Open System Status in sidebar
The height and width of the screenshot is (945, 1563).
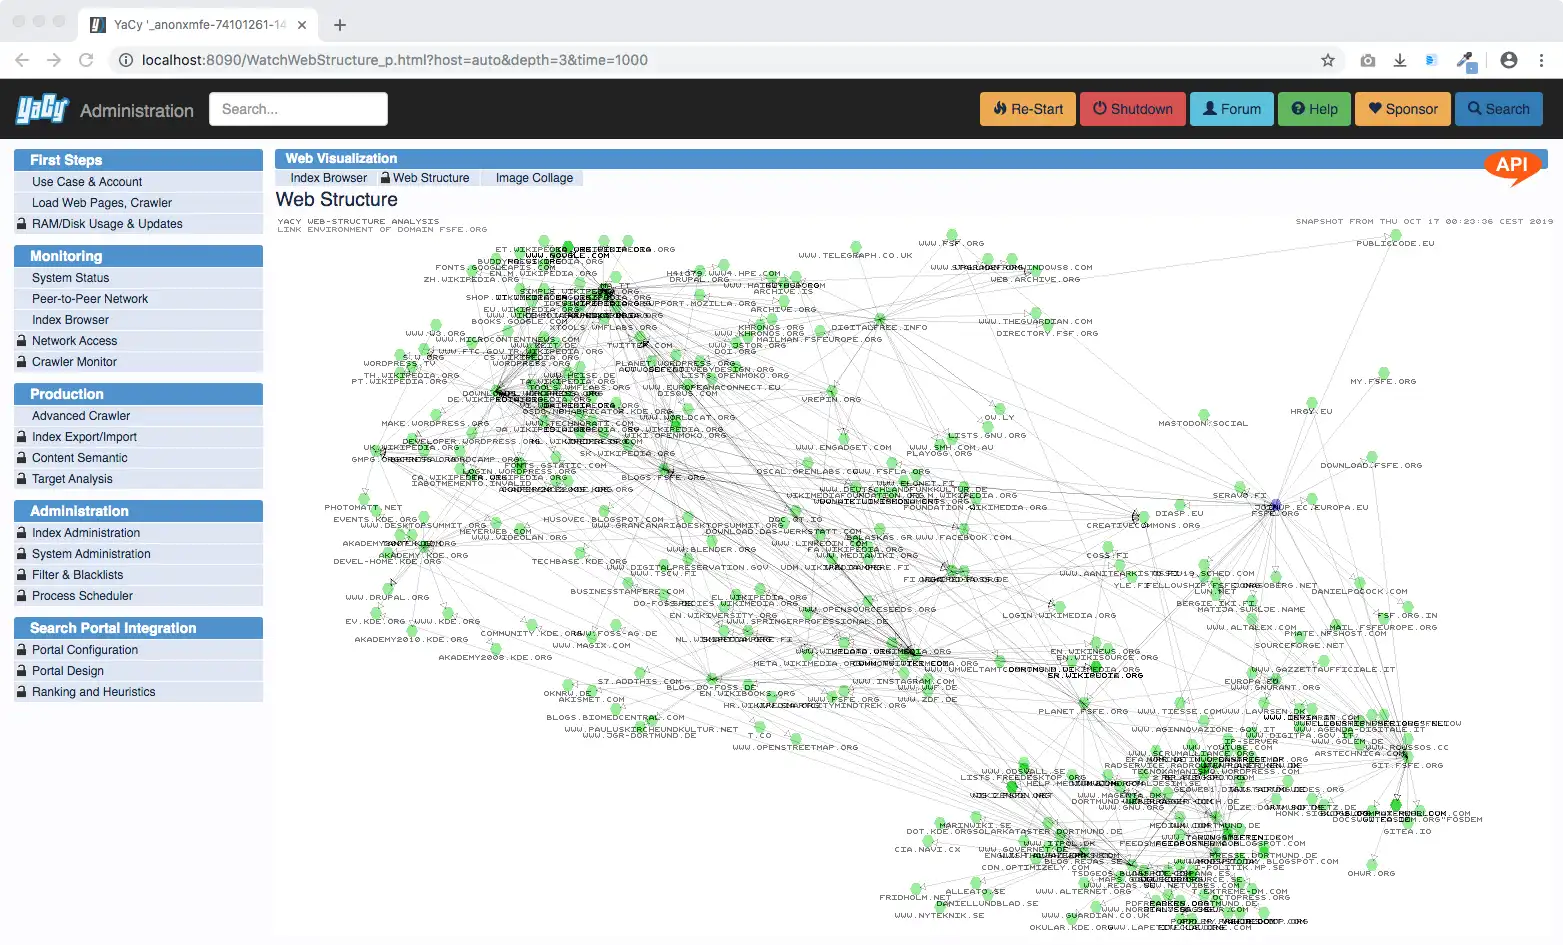click(139, 278)
